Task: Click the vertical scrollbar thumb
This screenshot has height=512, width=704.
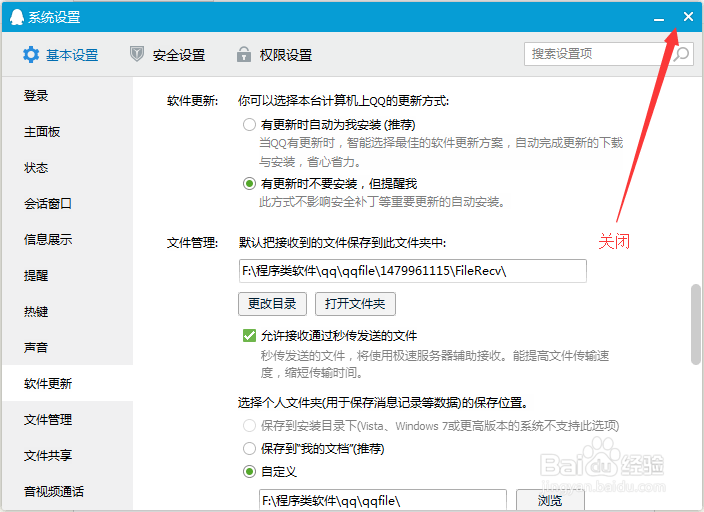Action: [696, 324]
